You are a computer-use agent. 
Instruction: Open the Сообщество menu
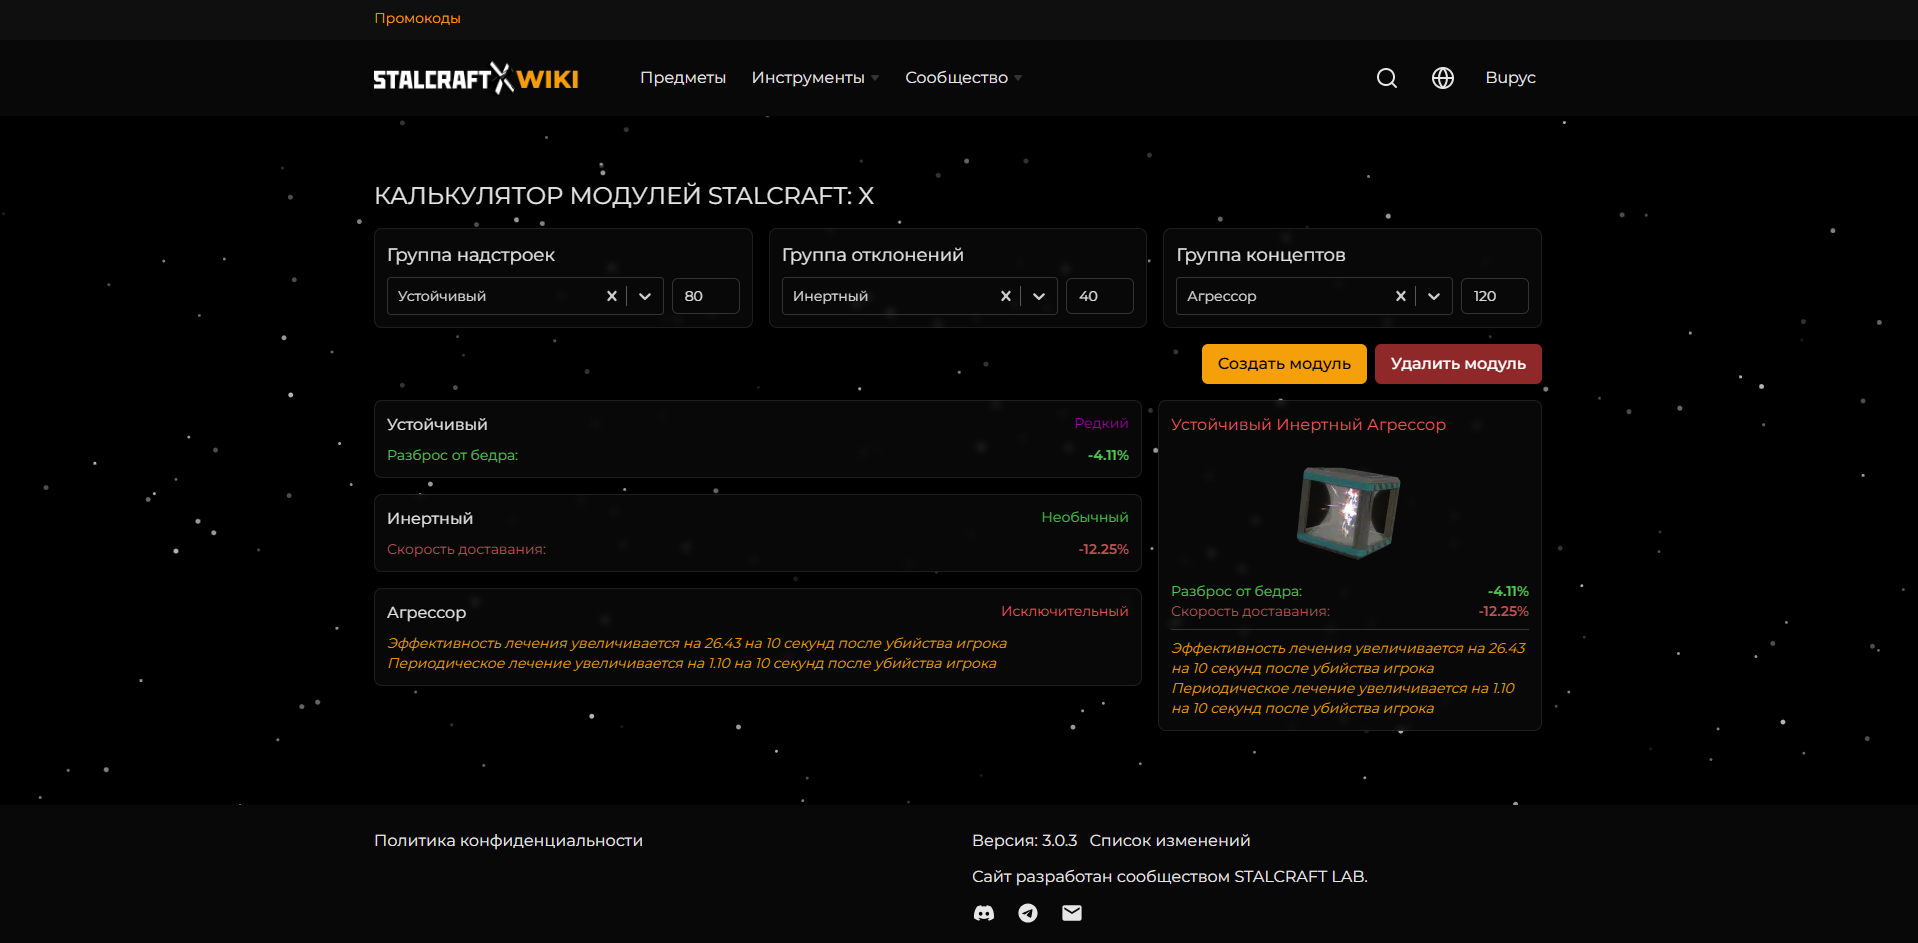pyautogui.click(x=956, y=77)
